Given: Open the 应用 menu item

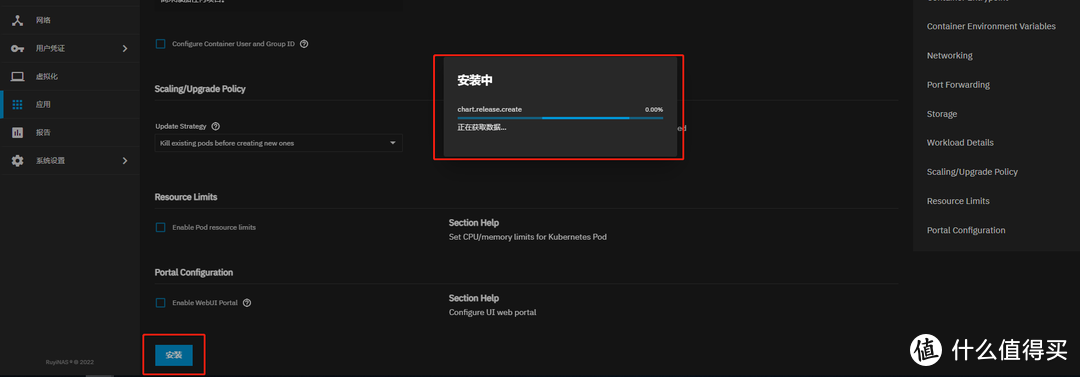Looking at the screenshot, I should [x=69, y=105].
